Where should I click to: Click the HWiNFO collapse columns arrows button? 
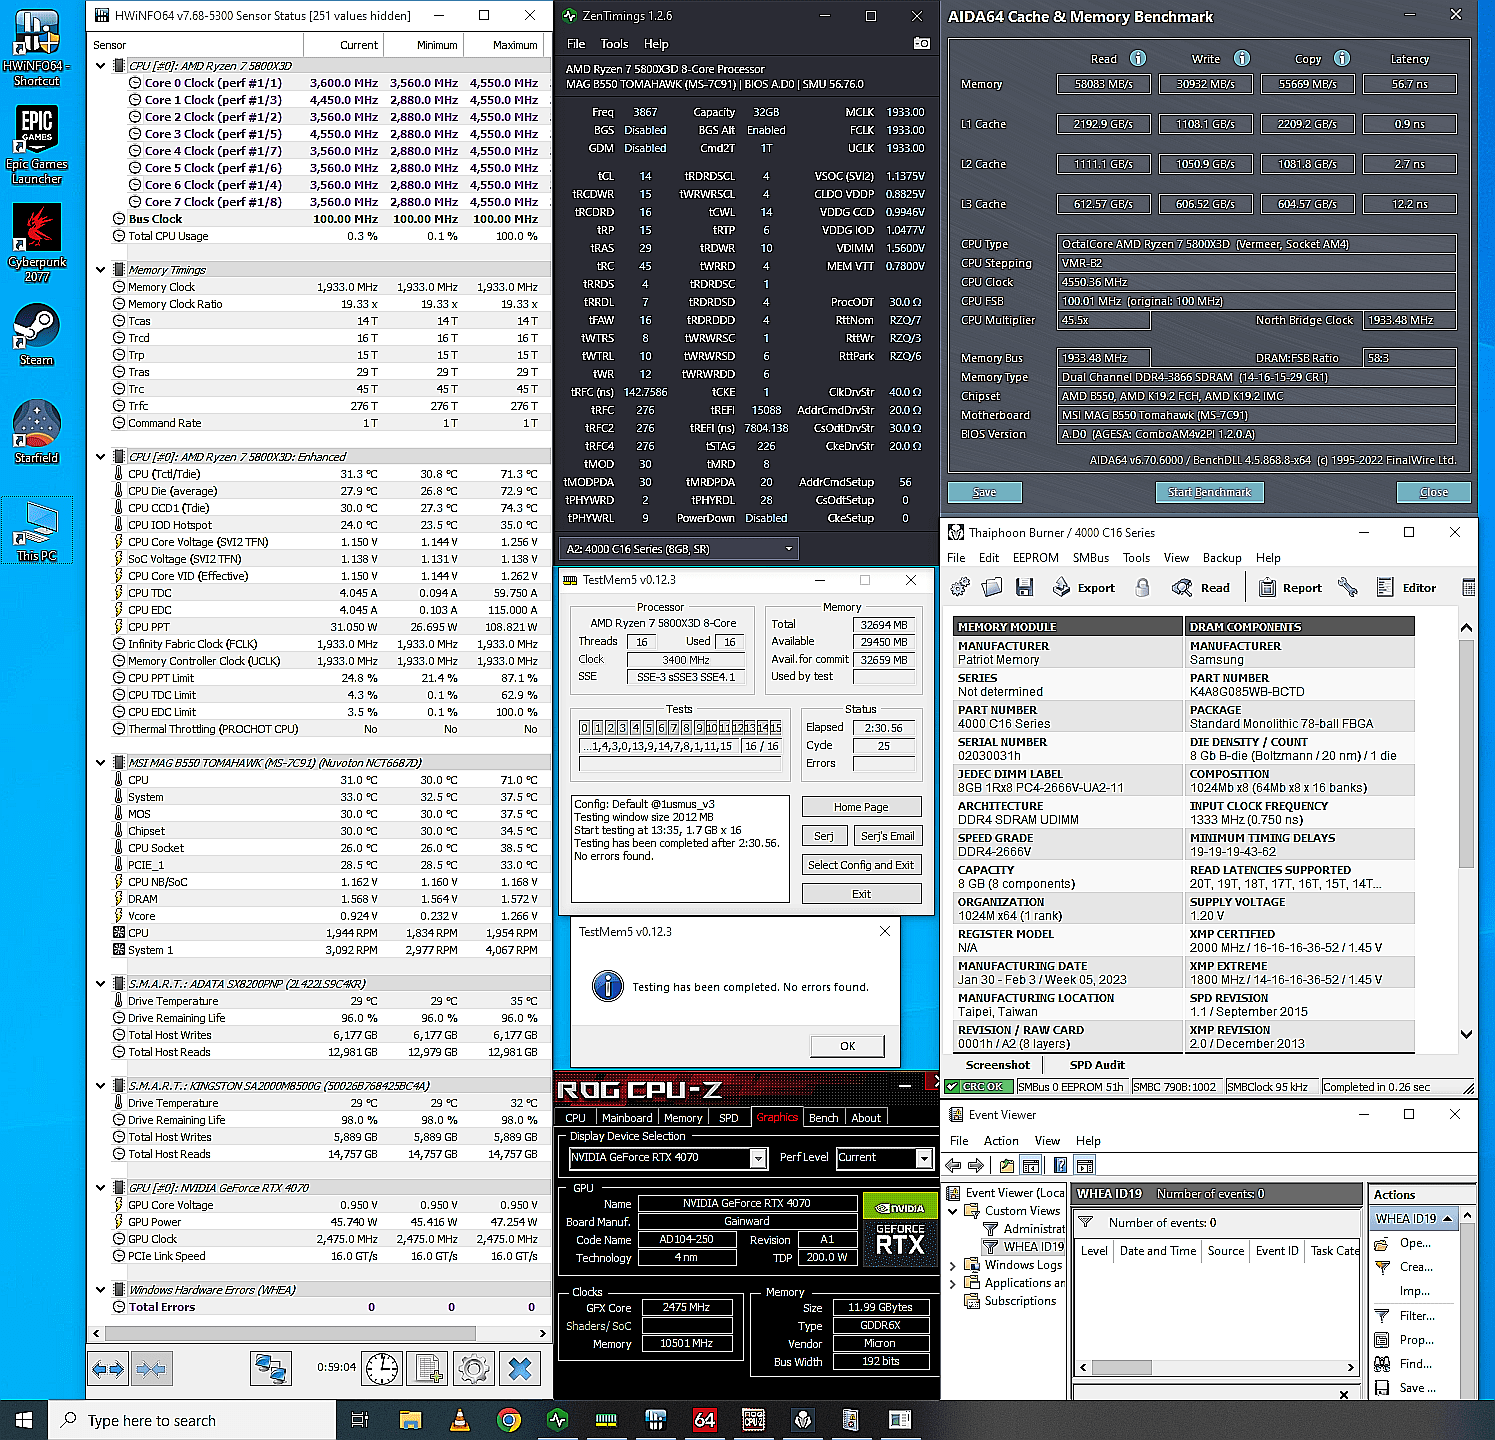(151, 1369)
